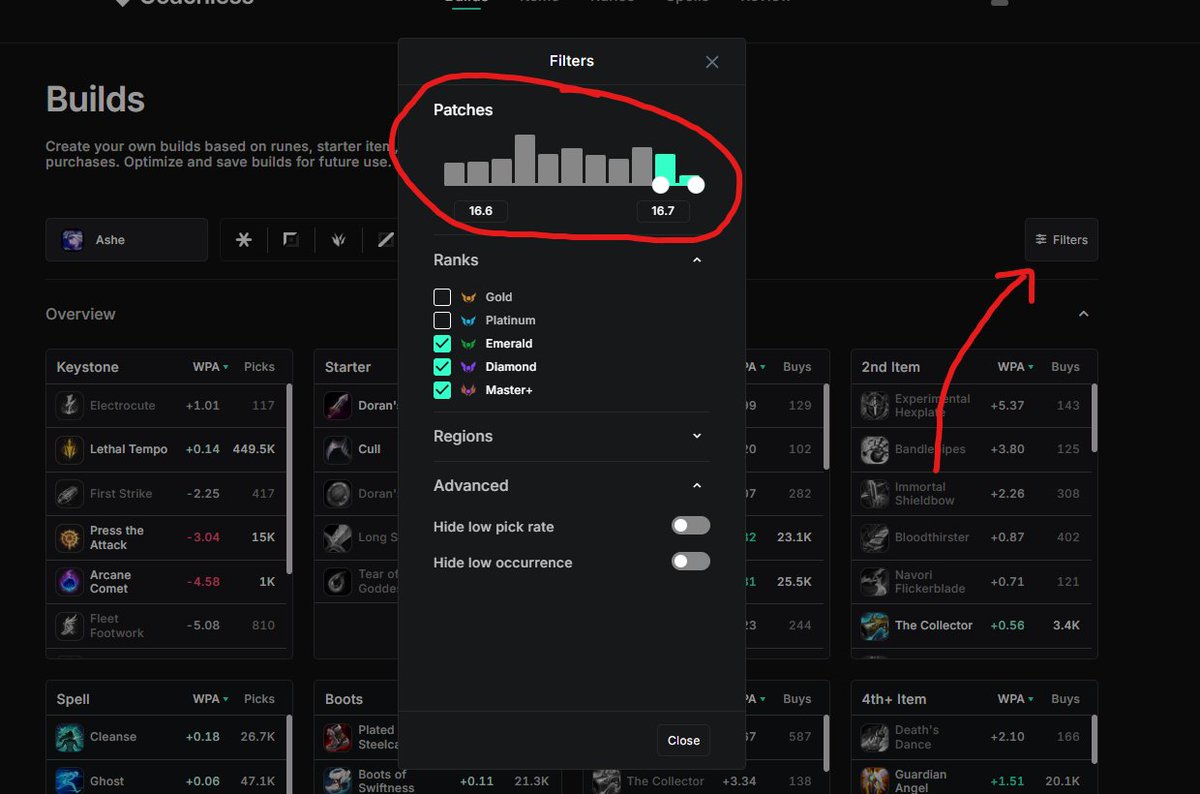Open the Filters button on the page

click(1061, 240)
